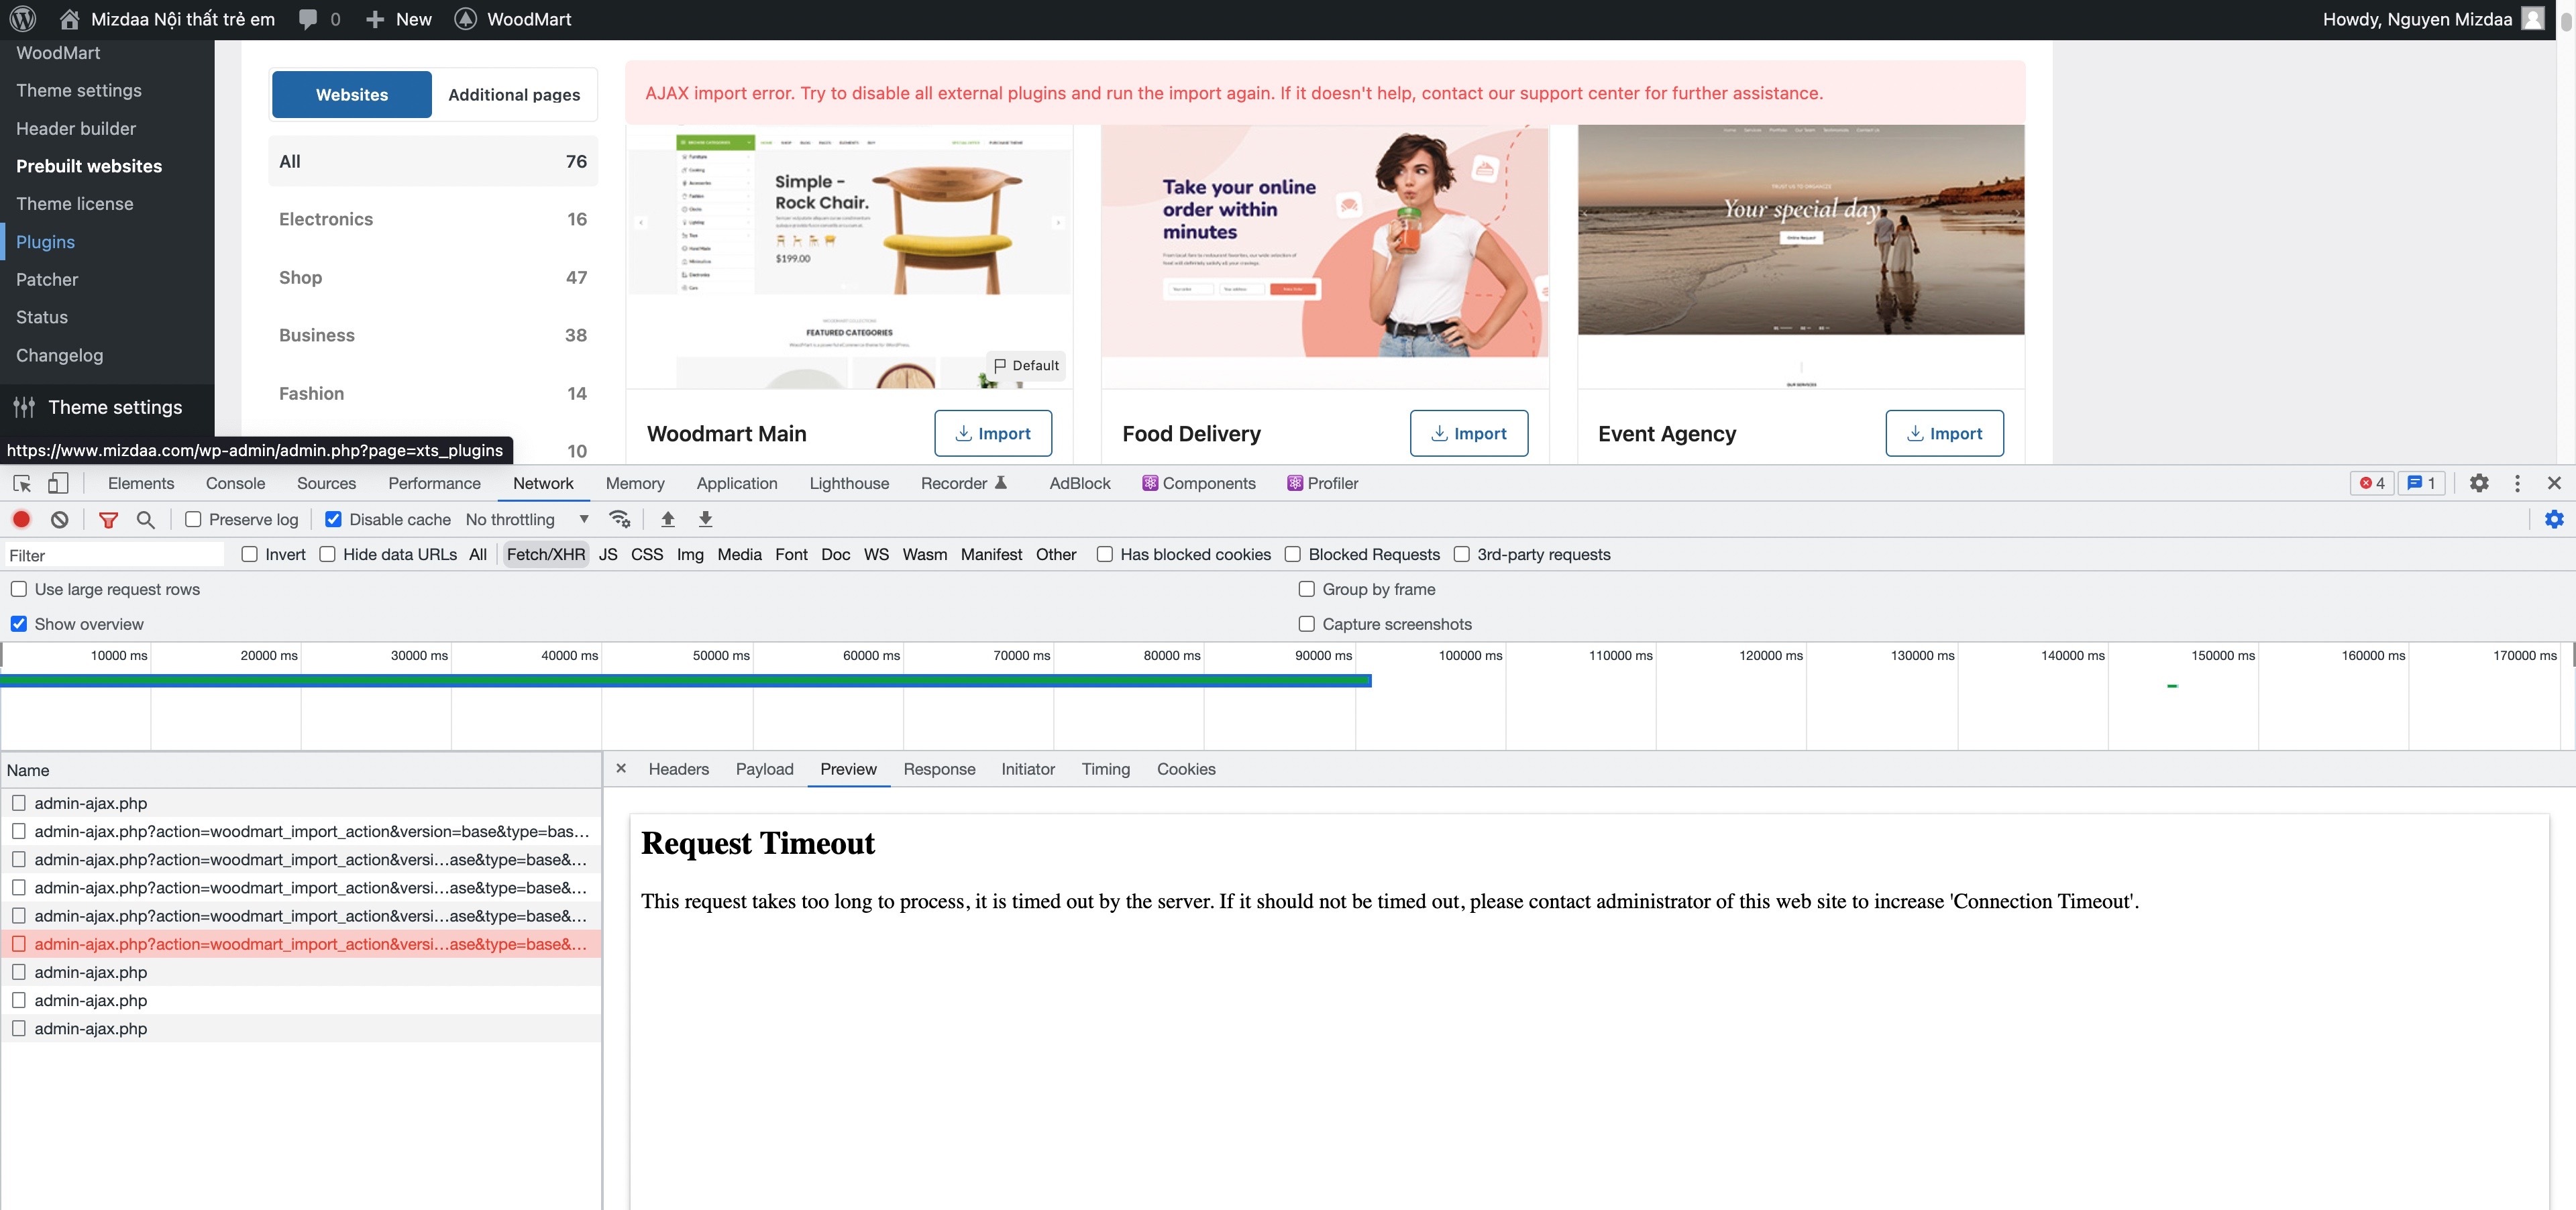Viewport: 2576px width, 1210px height.
Task: Click Import button for Food Delivery
Action: pyautogui.click(x=1468, y=433)
